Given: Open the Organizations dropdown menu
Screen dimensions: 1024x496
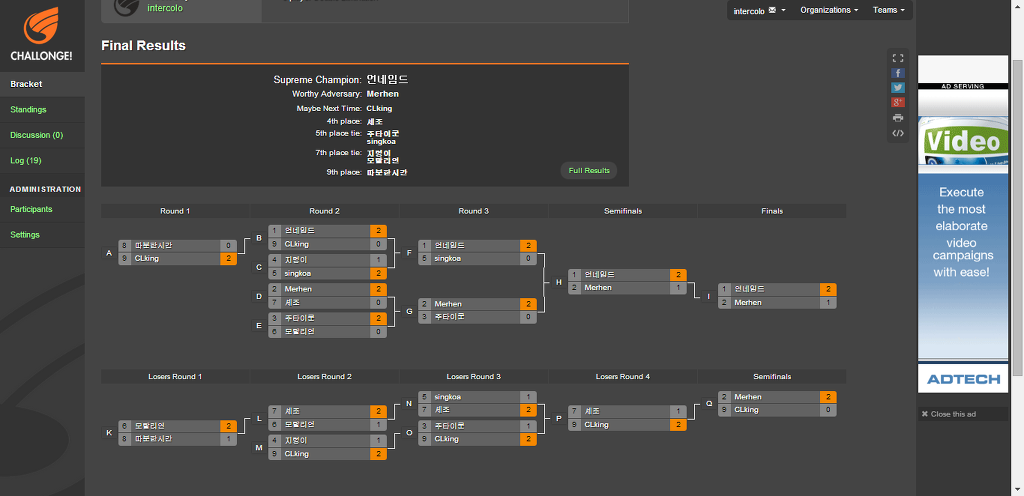Looking at the screenshot, I should pos(829,10).
